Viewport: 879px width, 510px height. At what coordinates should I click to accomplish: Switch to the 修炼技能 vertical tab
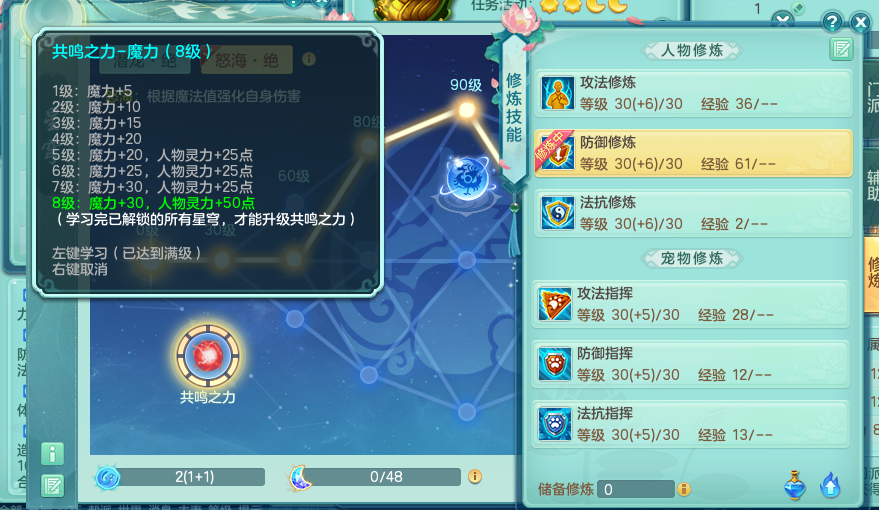514,108
